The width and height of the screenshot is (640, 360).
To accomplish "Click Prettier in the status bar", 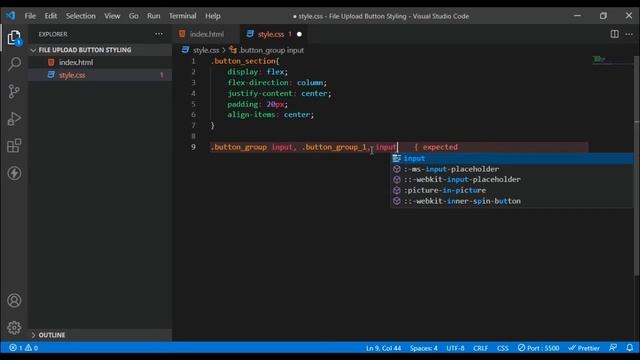I will tap(584, 348).
